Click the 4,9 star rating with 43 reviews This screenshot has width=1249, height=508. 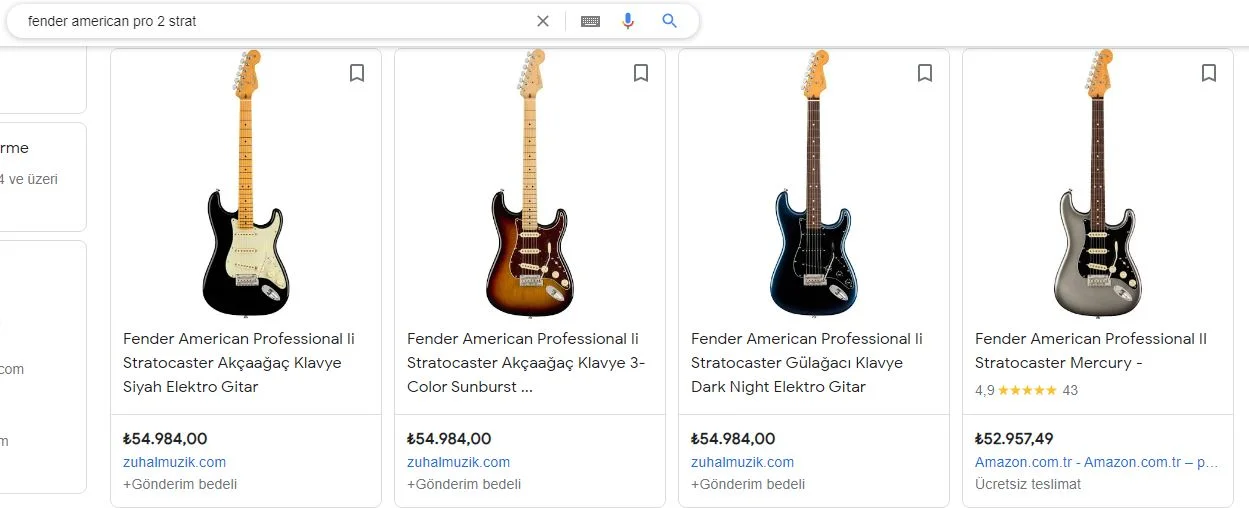(1026, 390)
